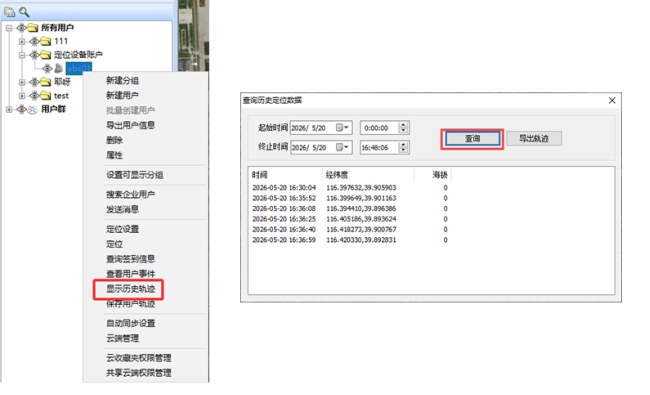Choose 查看用户事件 menu entry

coord(131,274)
